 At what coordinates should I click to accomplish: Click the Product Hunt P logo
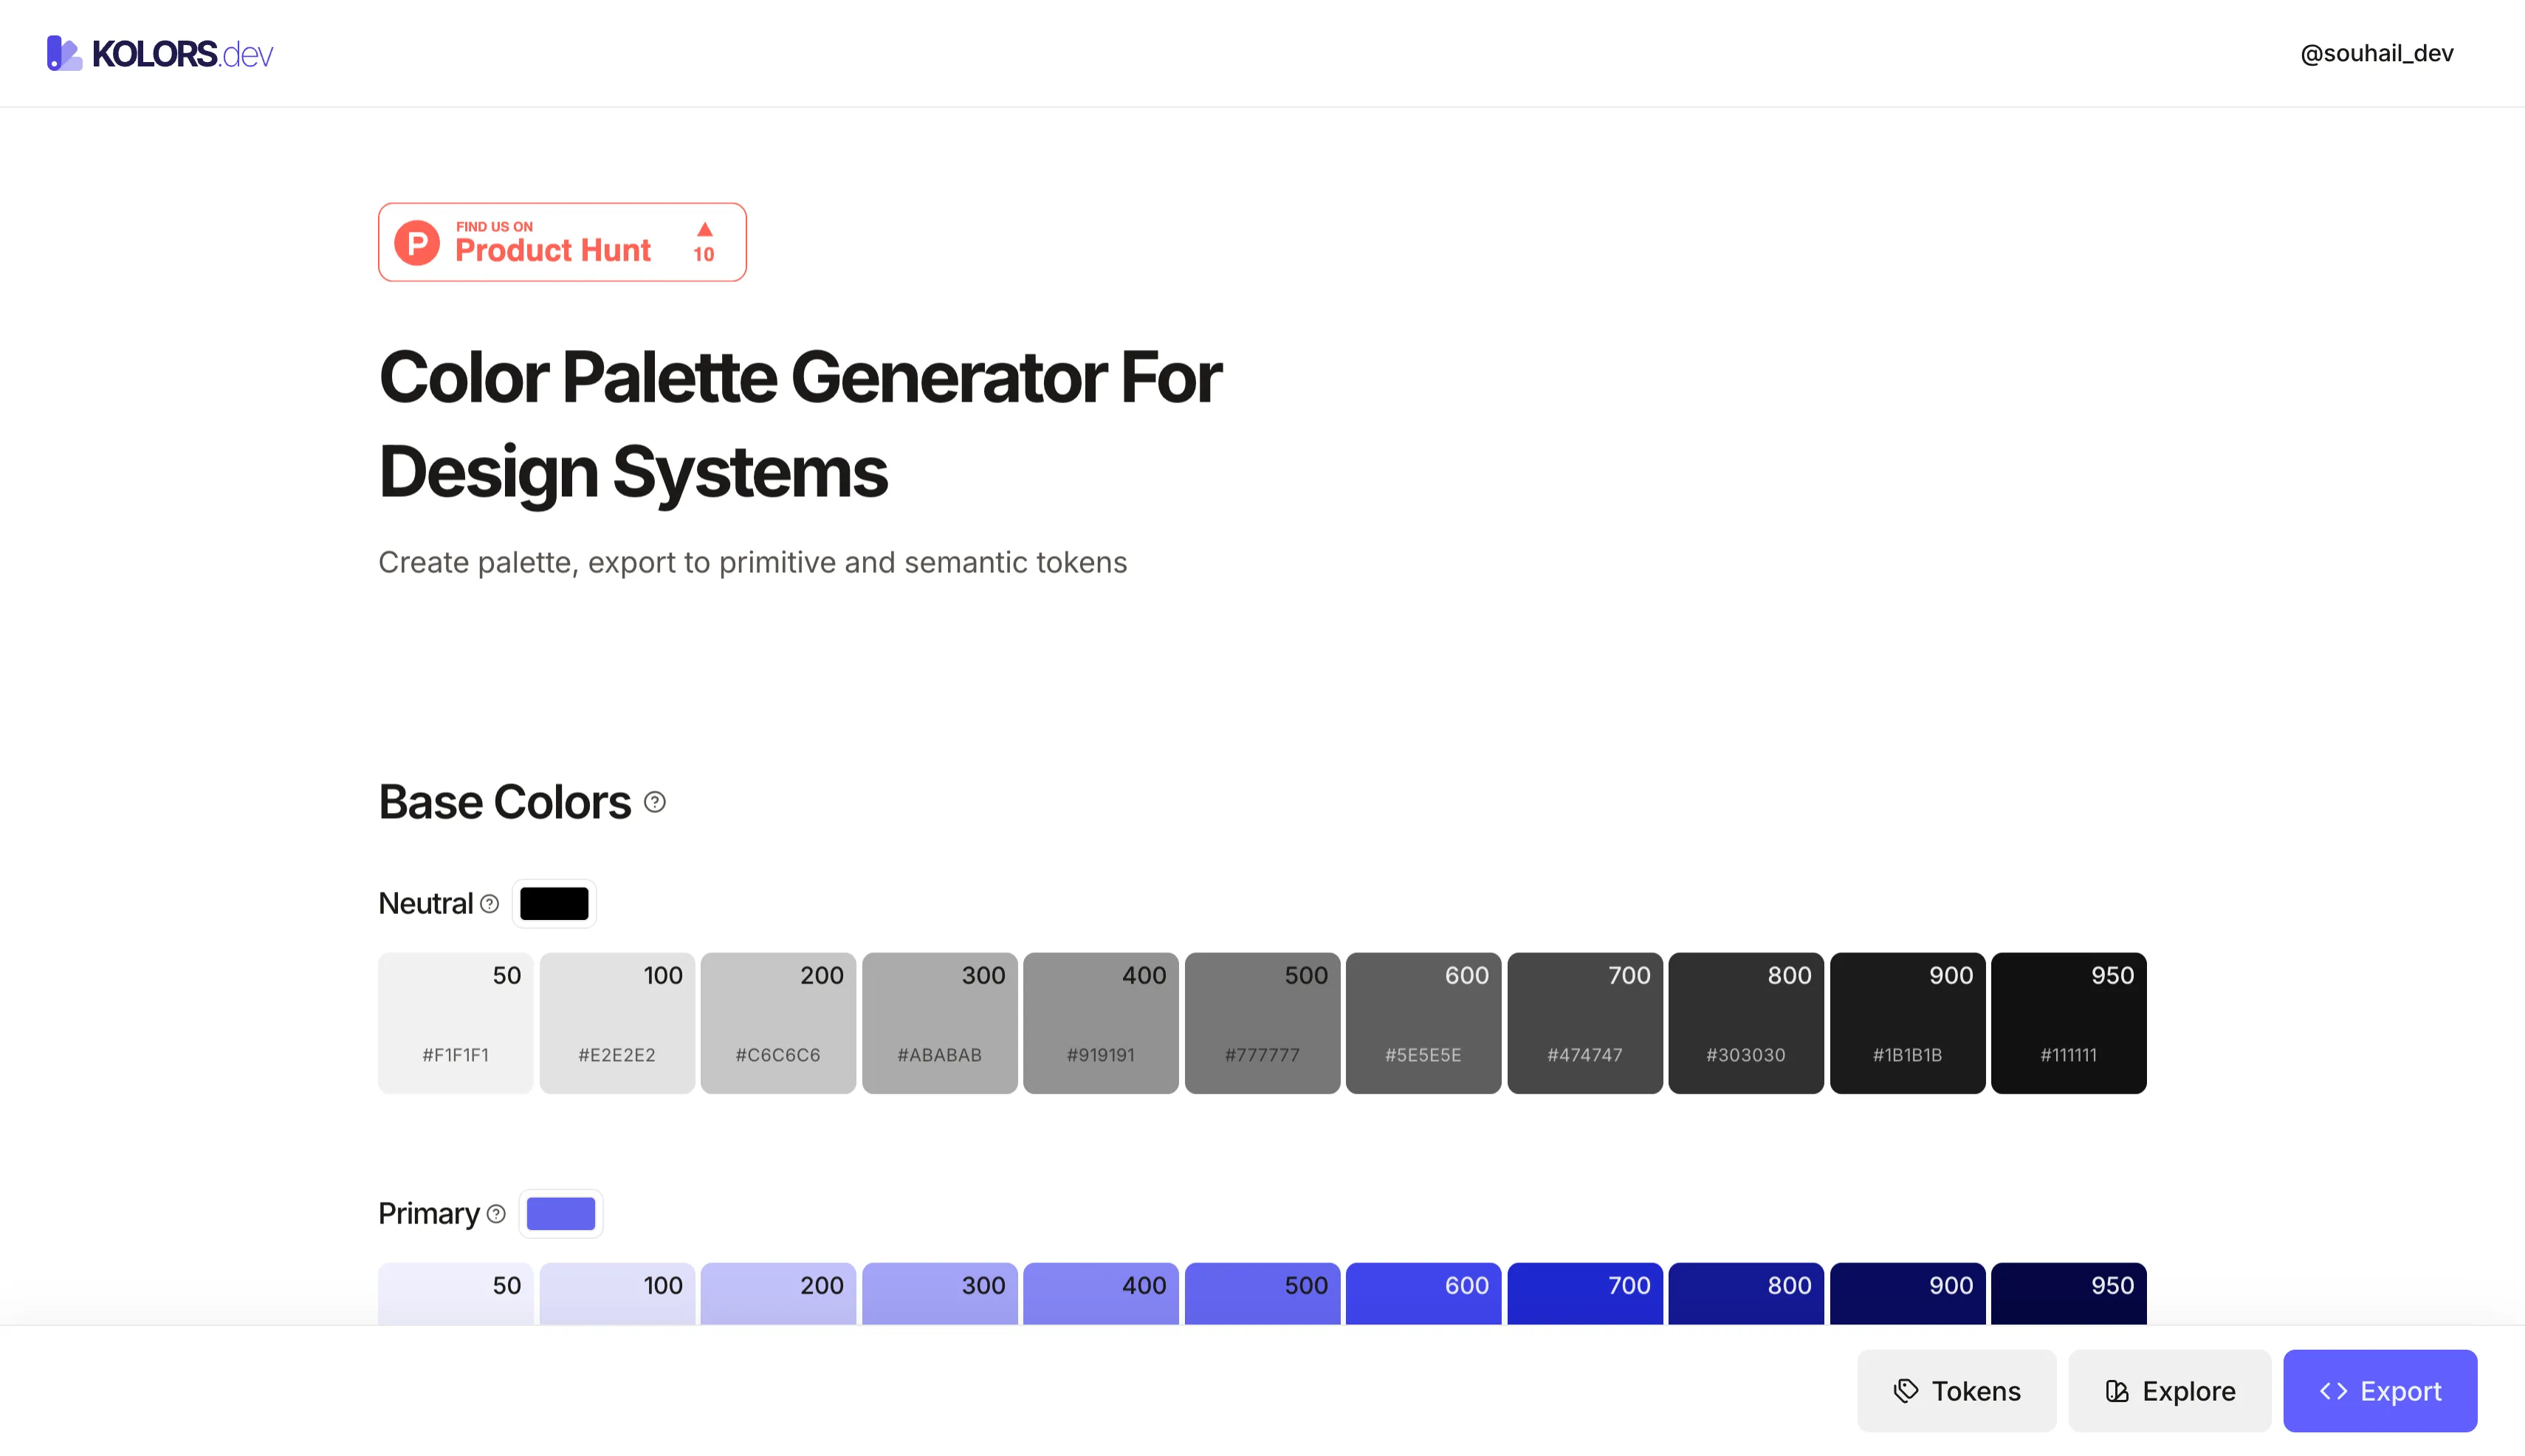[x=417, y=243]
